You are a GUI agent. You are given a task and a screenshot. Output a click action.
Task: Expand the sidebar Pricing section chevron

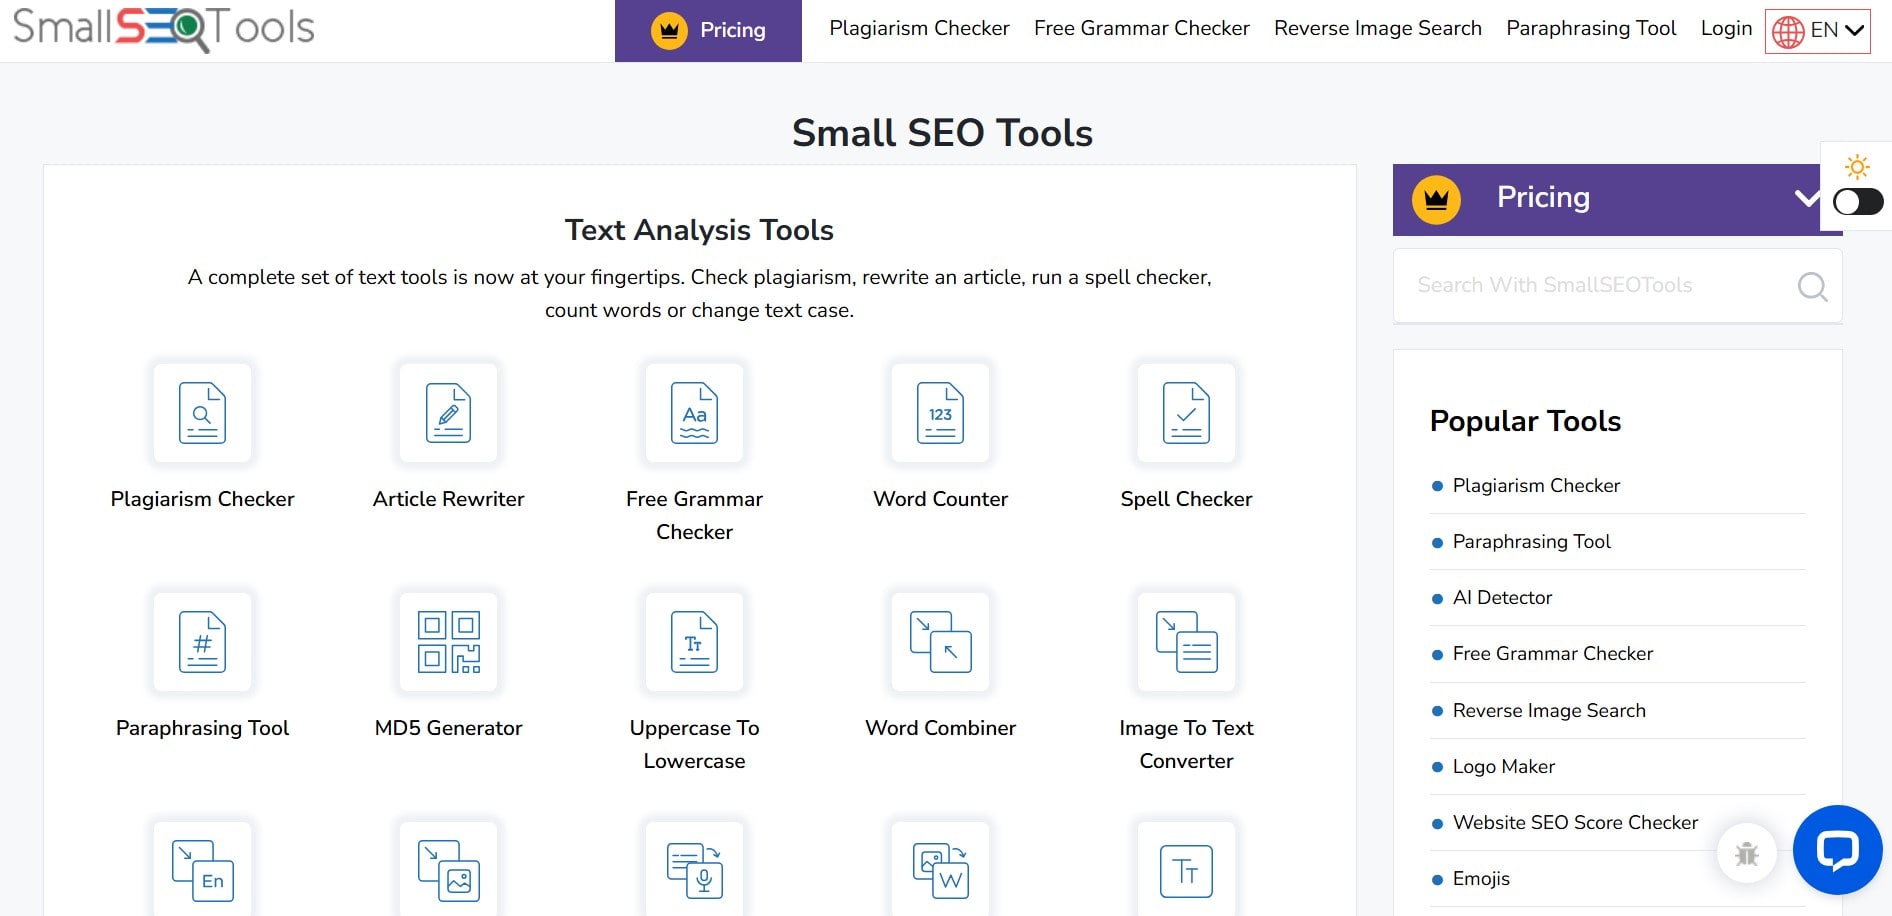click(x=1806, y=198)
